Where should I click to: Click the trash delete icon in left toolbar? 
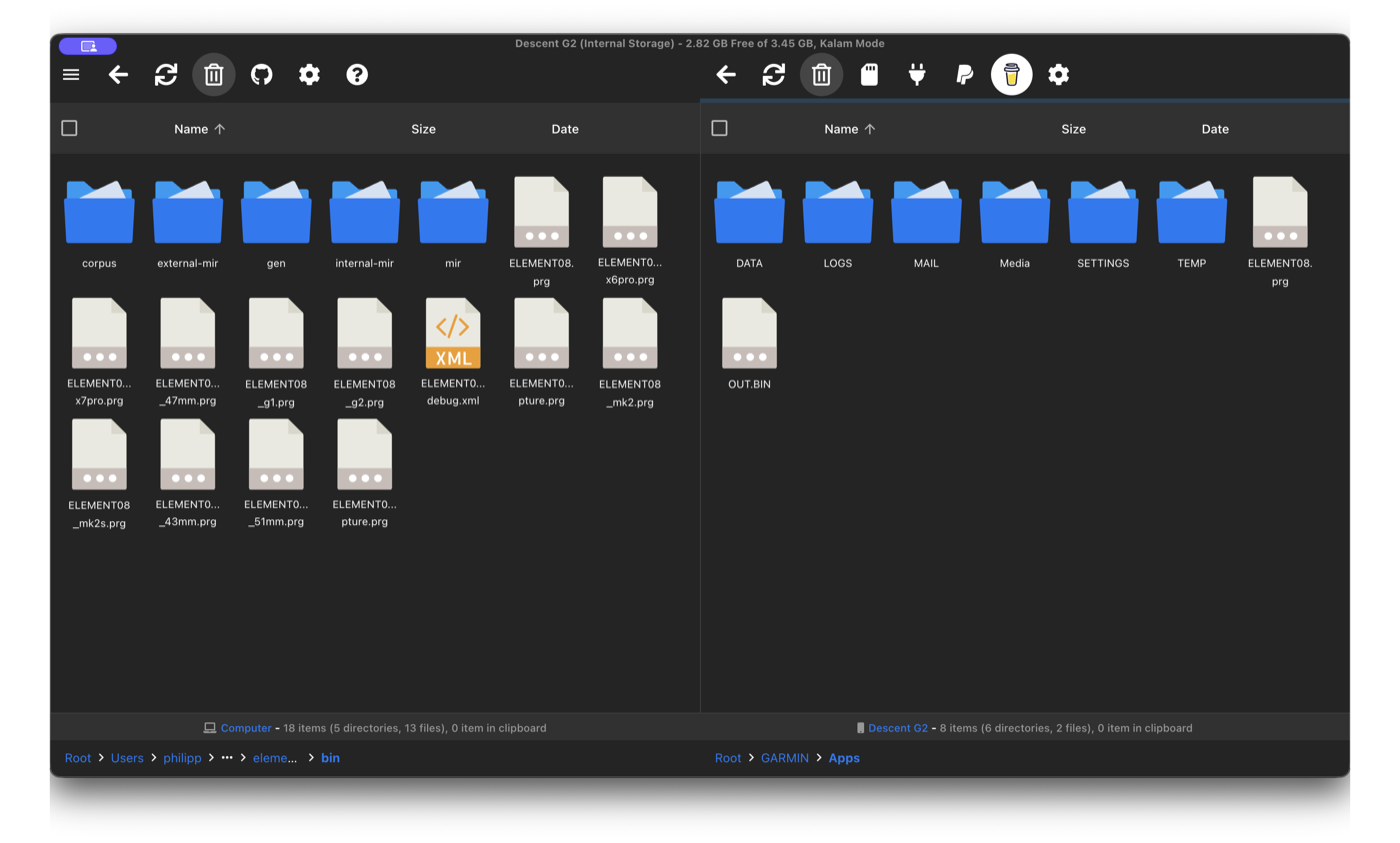tap(214, 75)
